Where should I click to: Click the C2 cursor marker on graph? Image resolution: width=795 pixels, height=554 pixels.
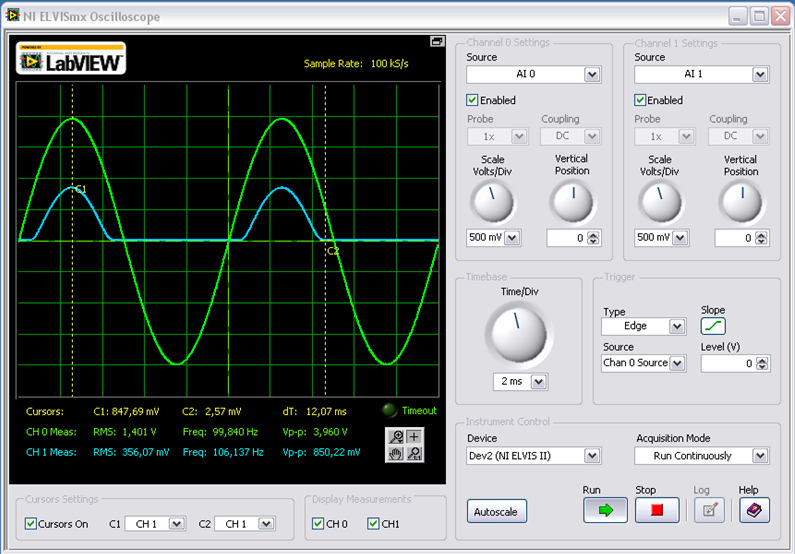[333, 251]
